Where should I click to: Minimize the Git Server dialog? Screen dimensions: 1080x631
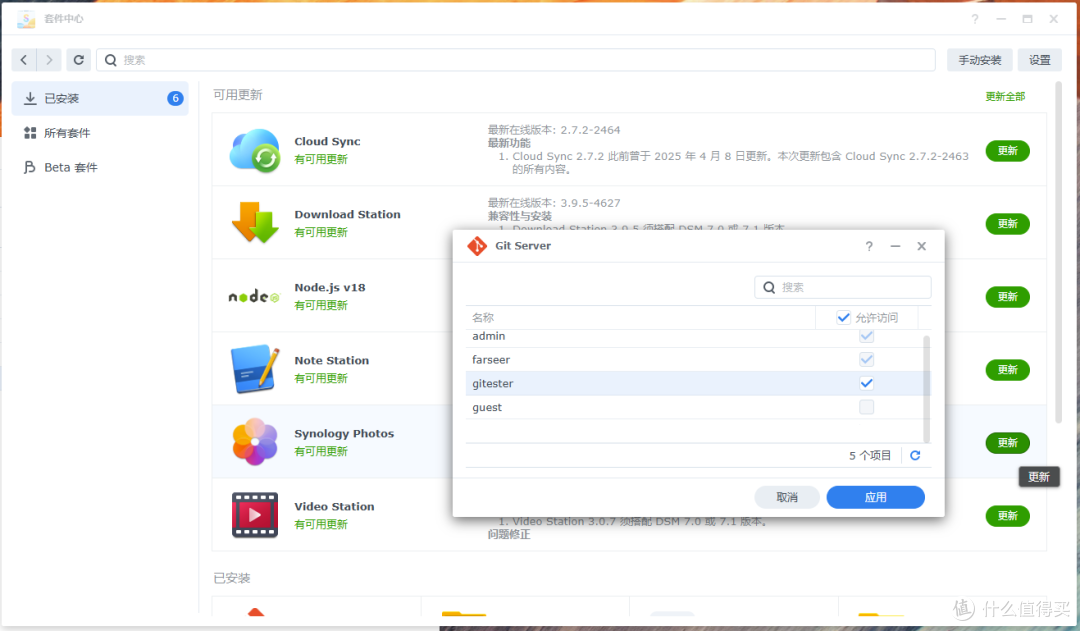[x=895, y=246]
